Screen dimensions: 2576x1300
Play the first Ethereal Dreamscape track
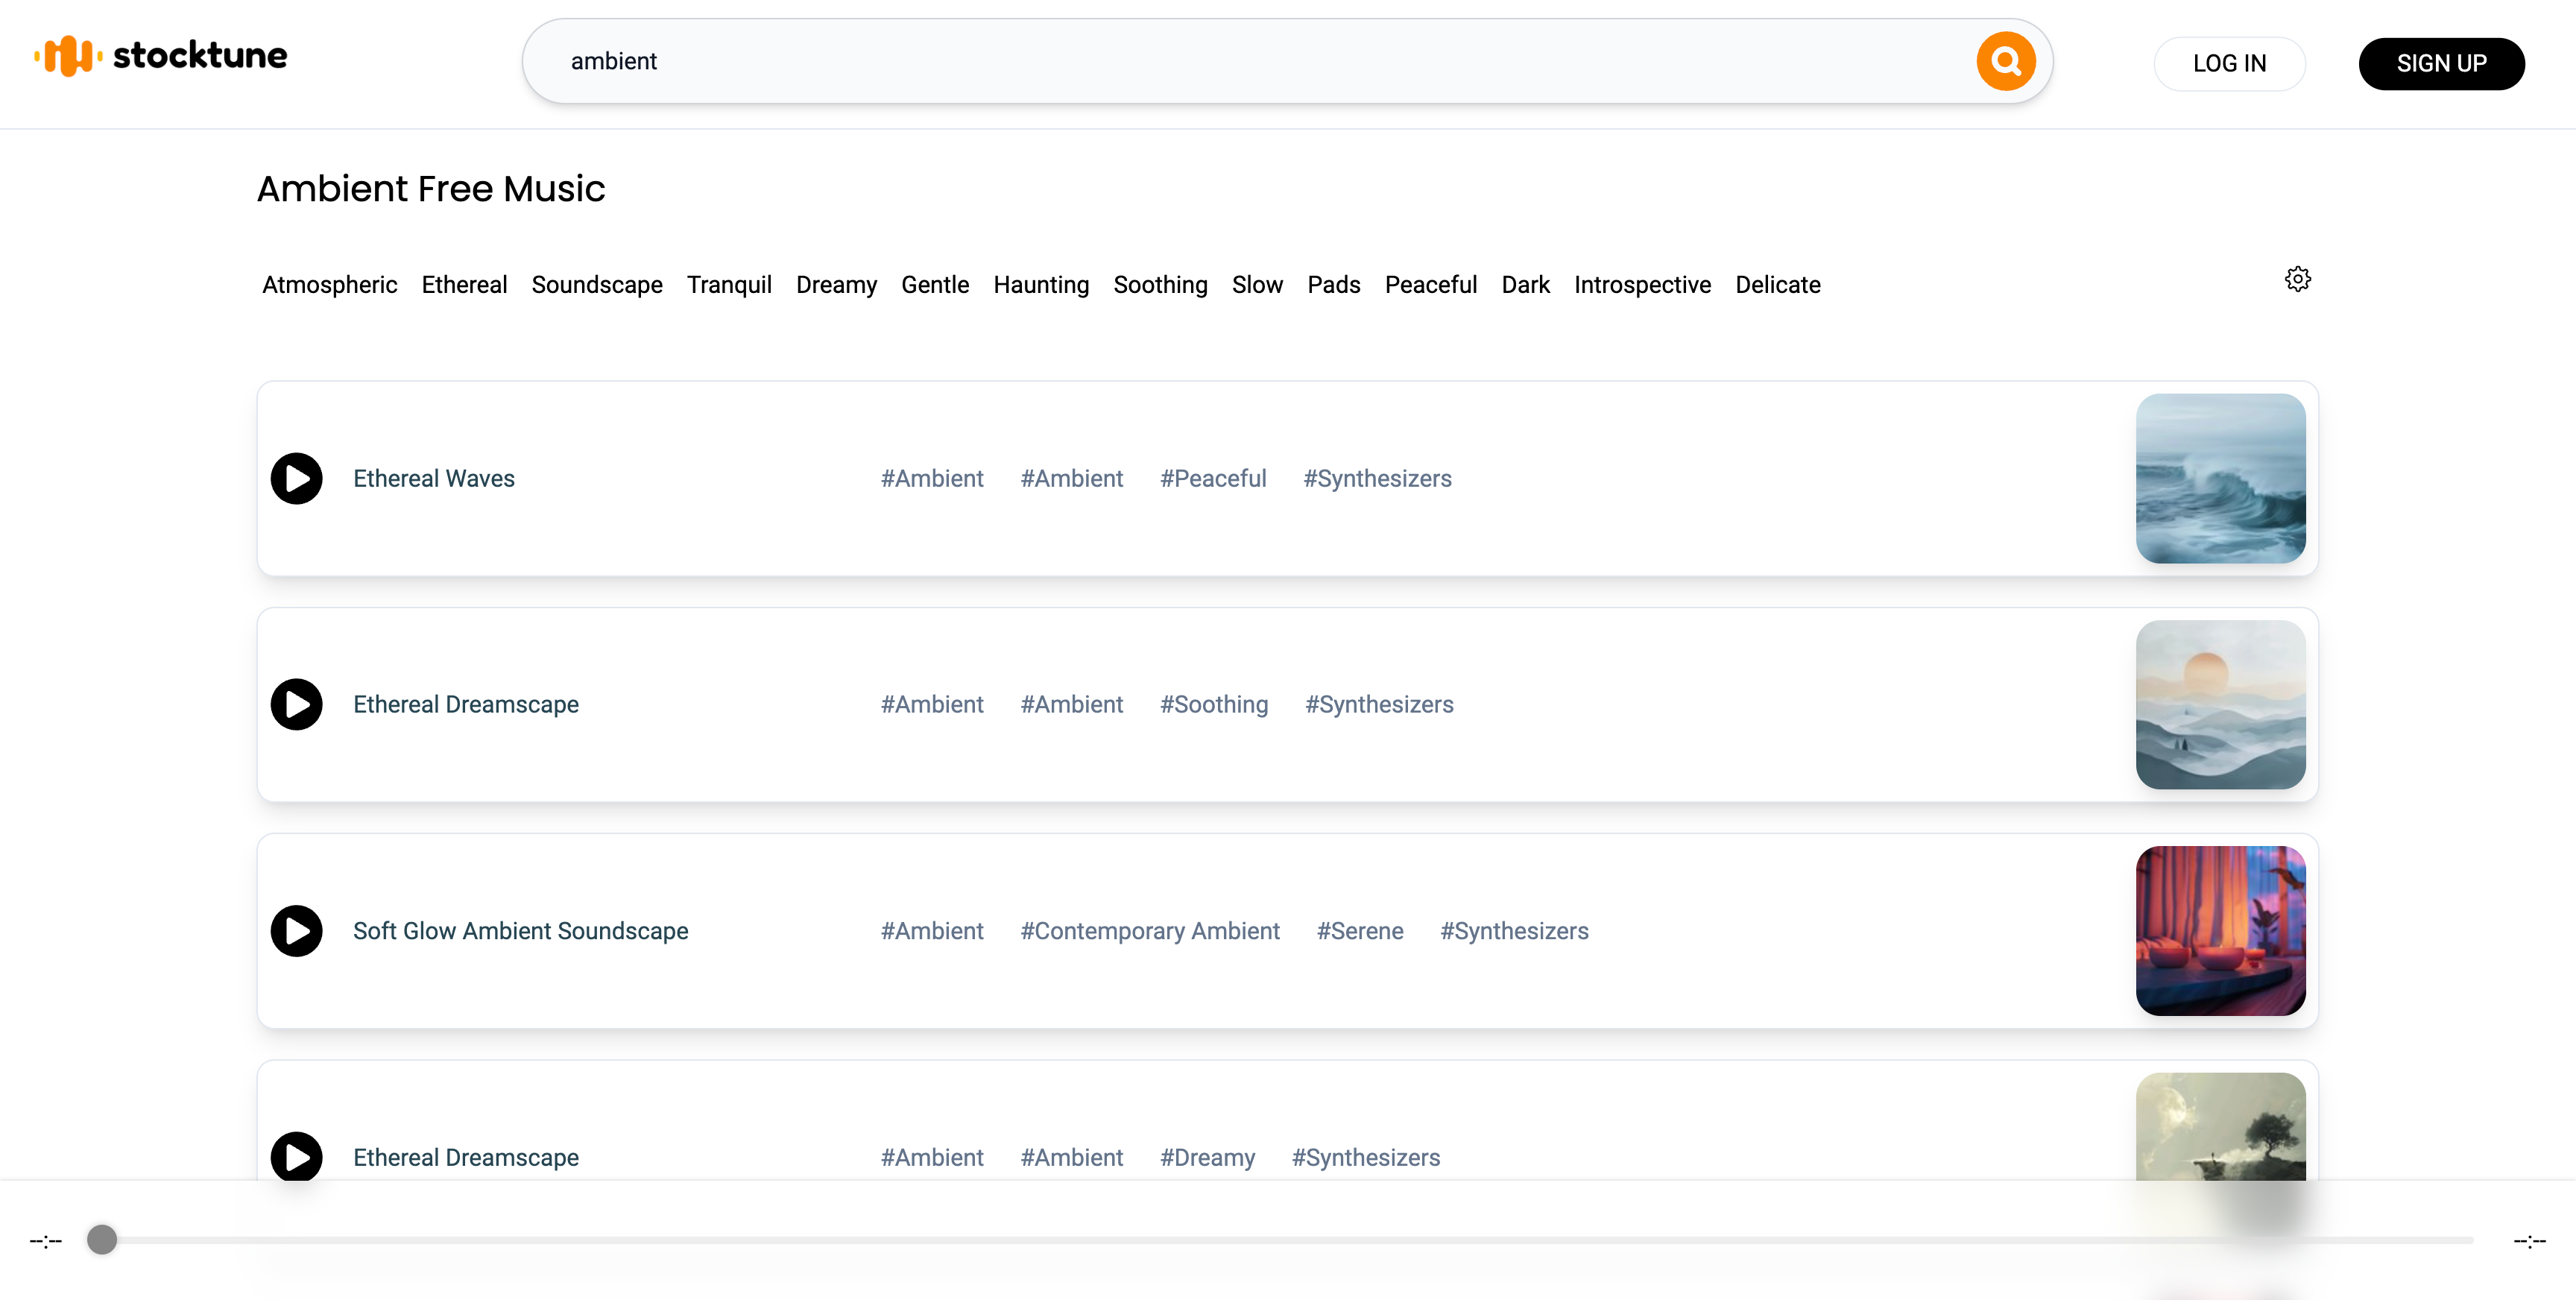[297, 705]
